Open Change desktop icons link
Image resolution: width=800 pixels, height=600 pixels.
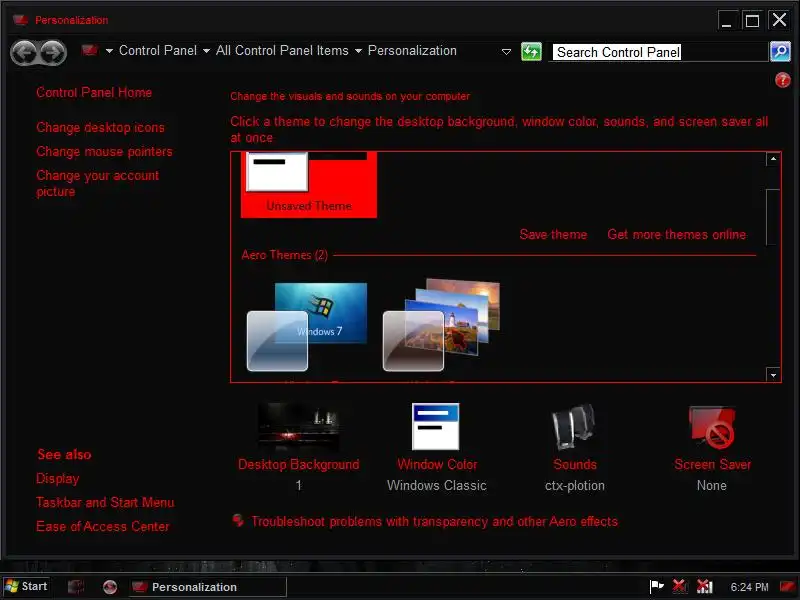(101, 127)
